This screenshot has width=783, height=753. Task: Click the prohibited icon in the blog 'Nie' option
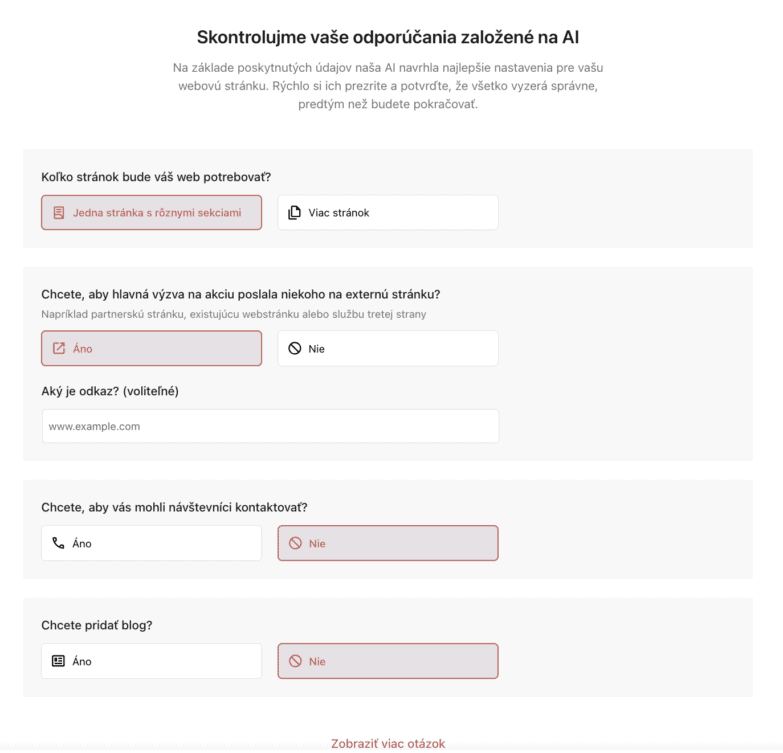[x=294, y=661]
